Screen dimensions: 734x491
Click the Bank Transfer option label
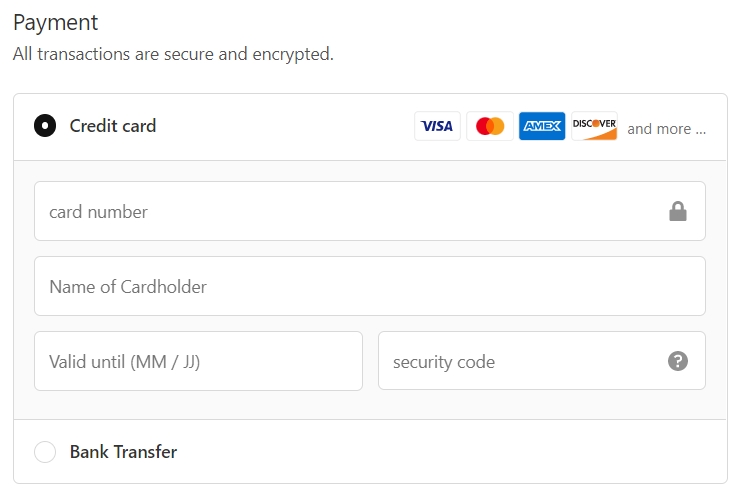pyautogui.click(x=124, y=452)
